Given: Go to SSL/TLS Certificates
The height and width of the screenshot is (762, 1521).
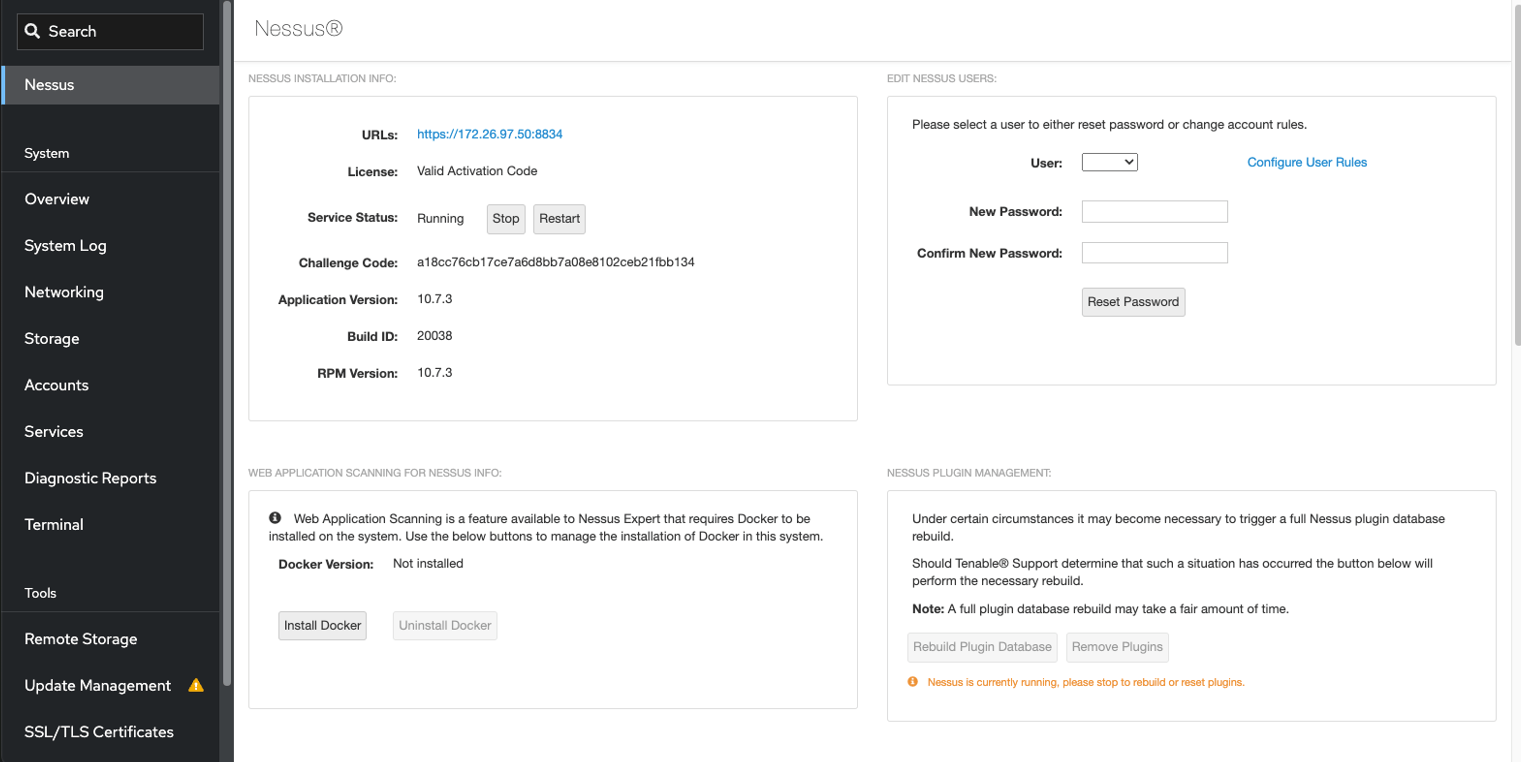Looking at the screenshot, I should 100,731.
